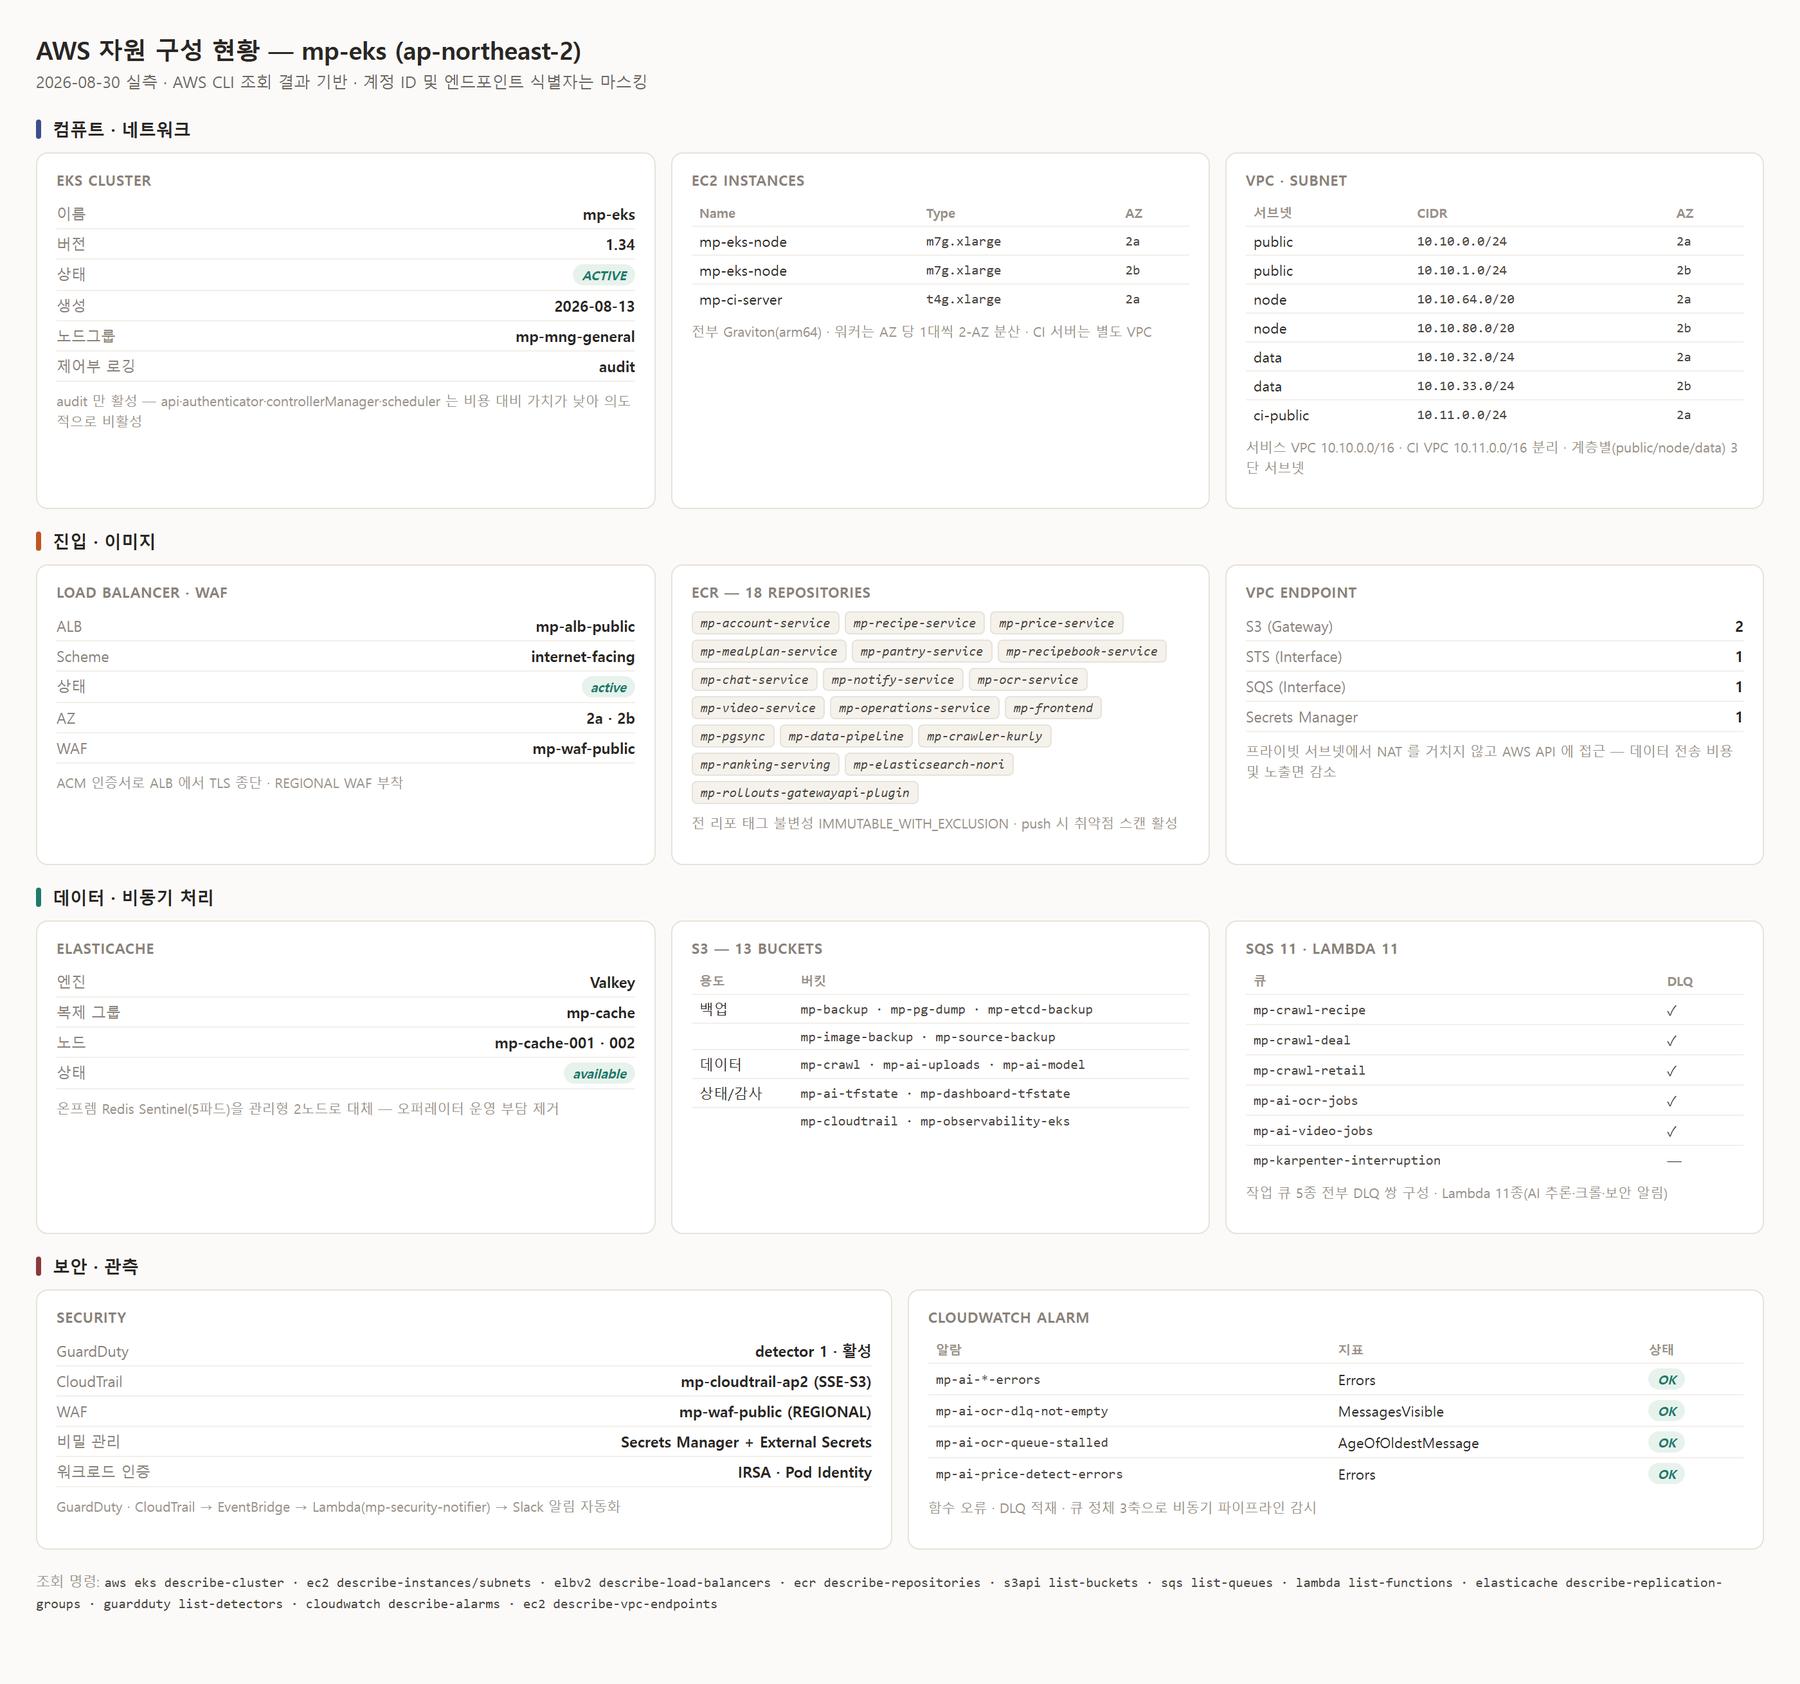Image resolution: width=1800 pixels, height=1684 pixels.
Task: Click CIDR 10.10.64.0/20 in subnet table
Action: (1465, 299)
